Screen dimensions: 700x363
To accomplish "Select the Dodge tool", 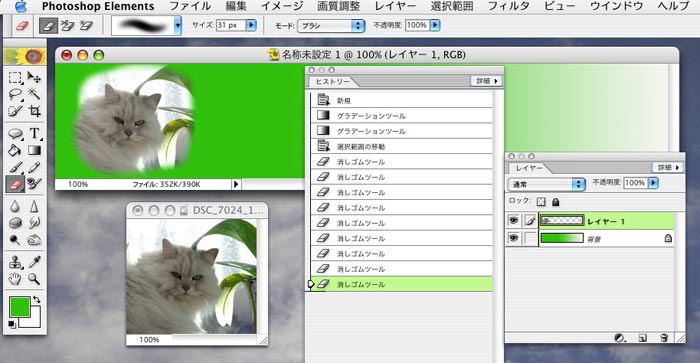I will (x=15, y=240).
